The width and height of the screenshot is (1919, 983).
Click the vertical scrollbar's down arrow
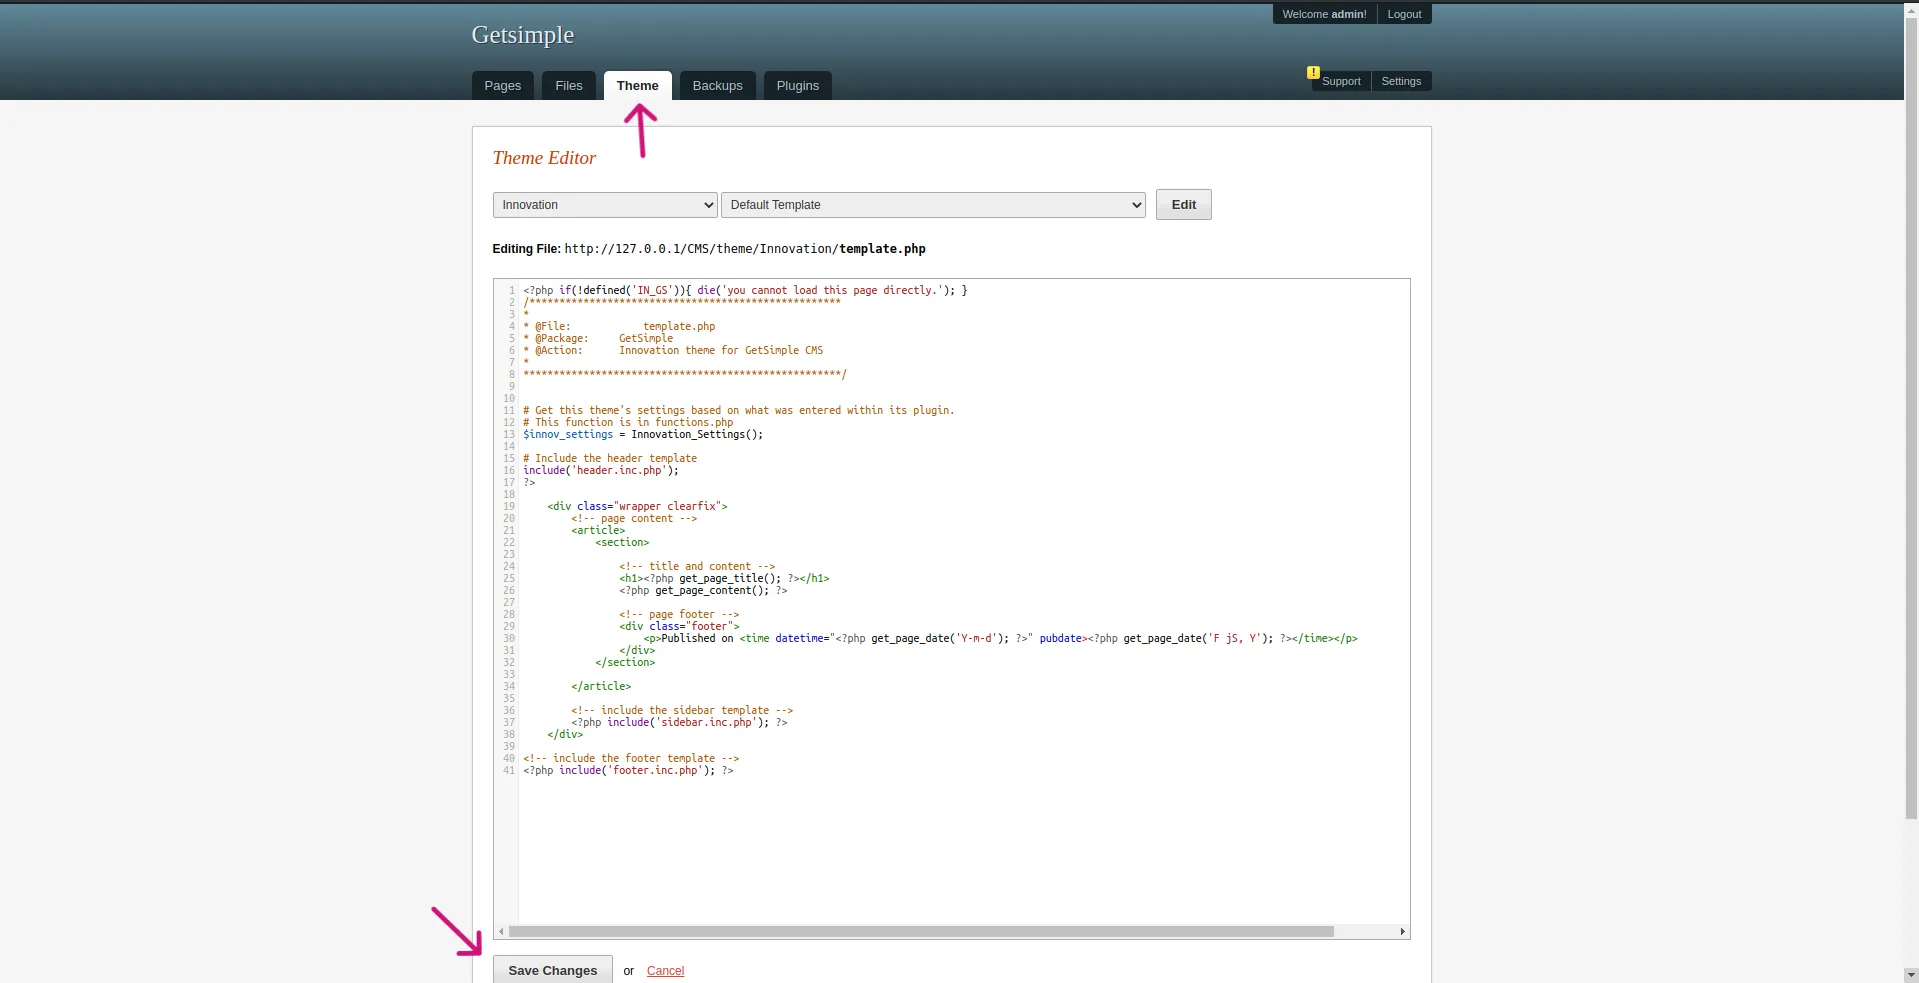click(x=1911, y=974)
